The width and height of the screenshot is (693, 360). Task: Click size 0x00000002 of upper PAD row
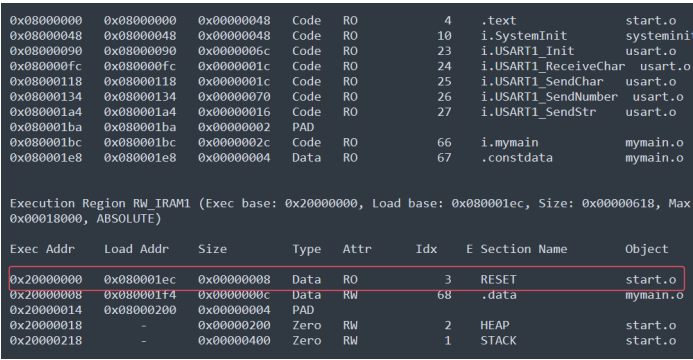(x=234, y=127)
